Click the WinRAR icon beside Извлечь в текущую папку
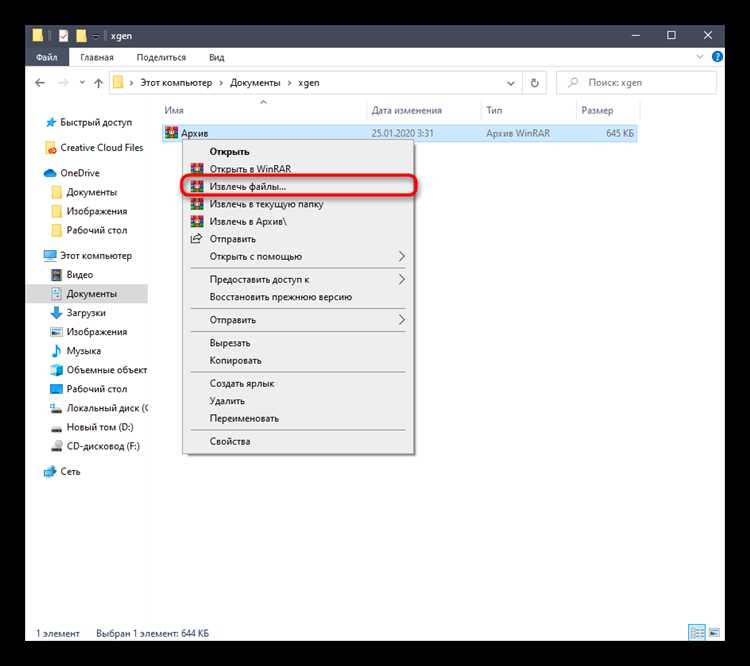The width and height of the screenshot is (750, 666). pyautogui.click(x=197, y=204)
